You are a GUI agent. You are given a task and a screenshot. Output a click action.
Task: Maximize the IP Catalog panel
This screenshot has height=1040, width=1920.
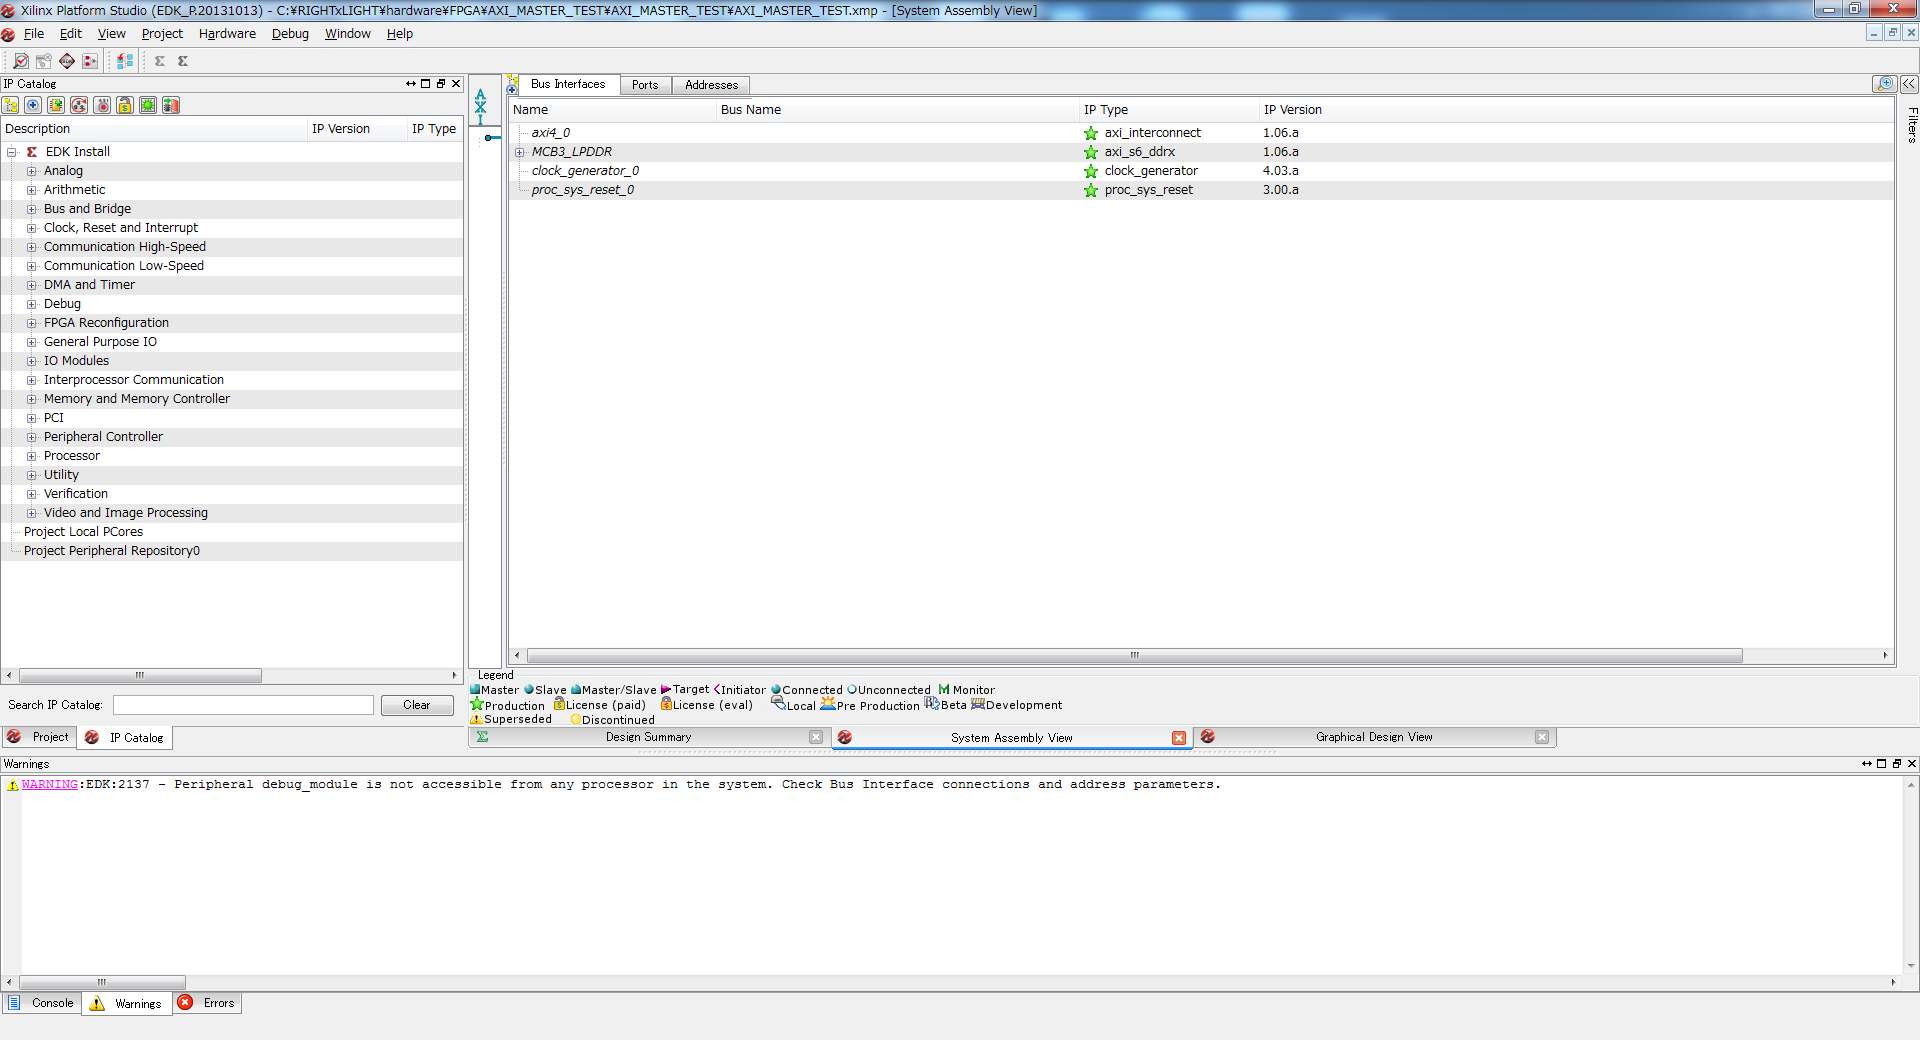pyautogui.click(x=426, y=84)
